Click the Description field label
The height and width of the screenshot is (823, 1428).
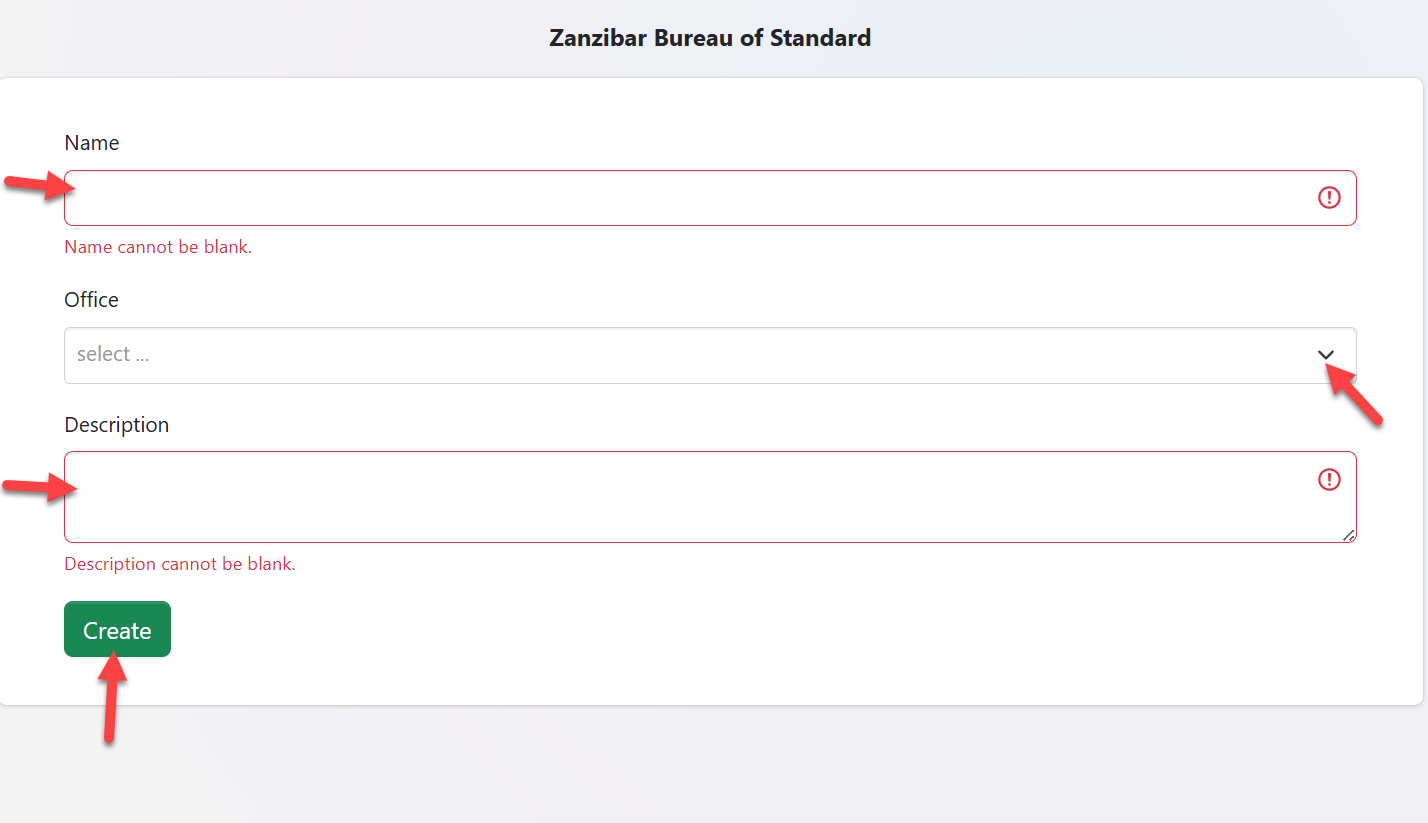[x=117, y=425]
